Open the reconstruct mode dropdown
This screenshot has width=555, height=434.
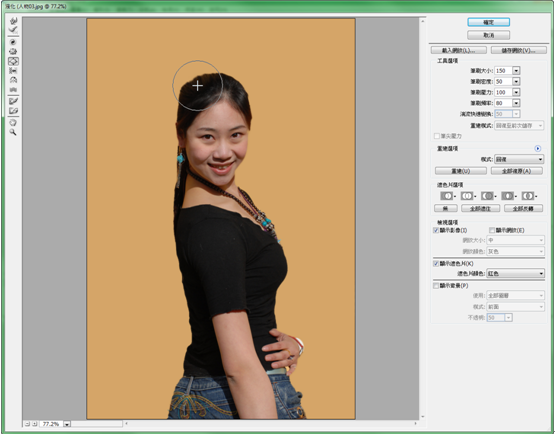click(519, 159)
